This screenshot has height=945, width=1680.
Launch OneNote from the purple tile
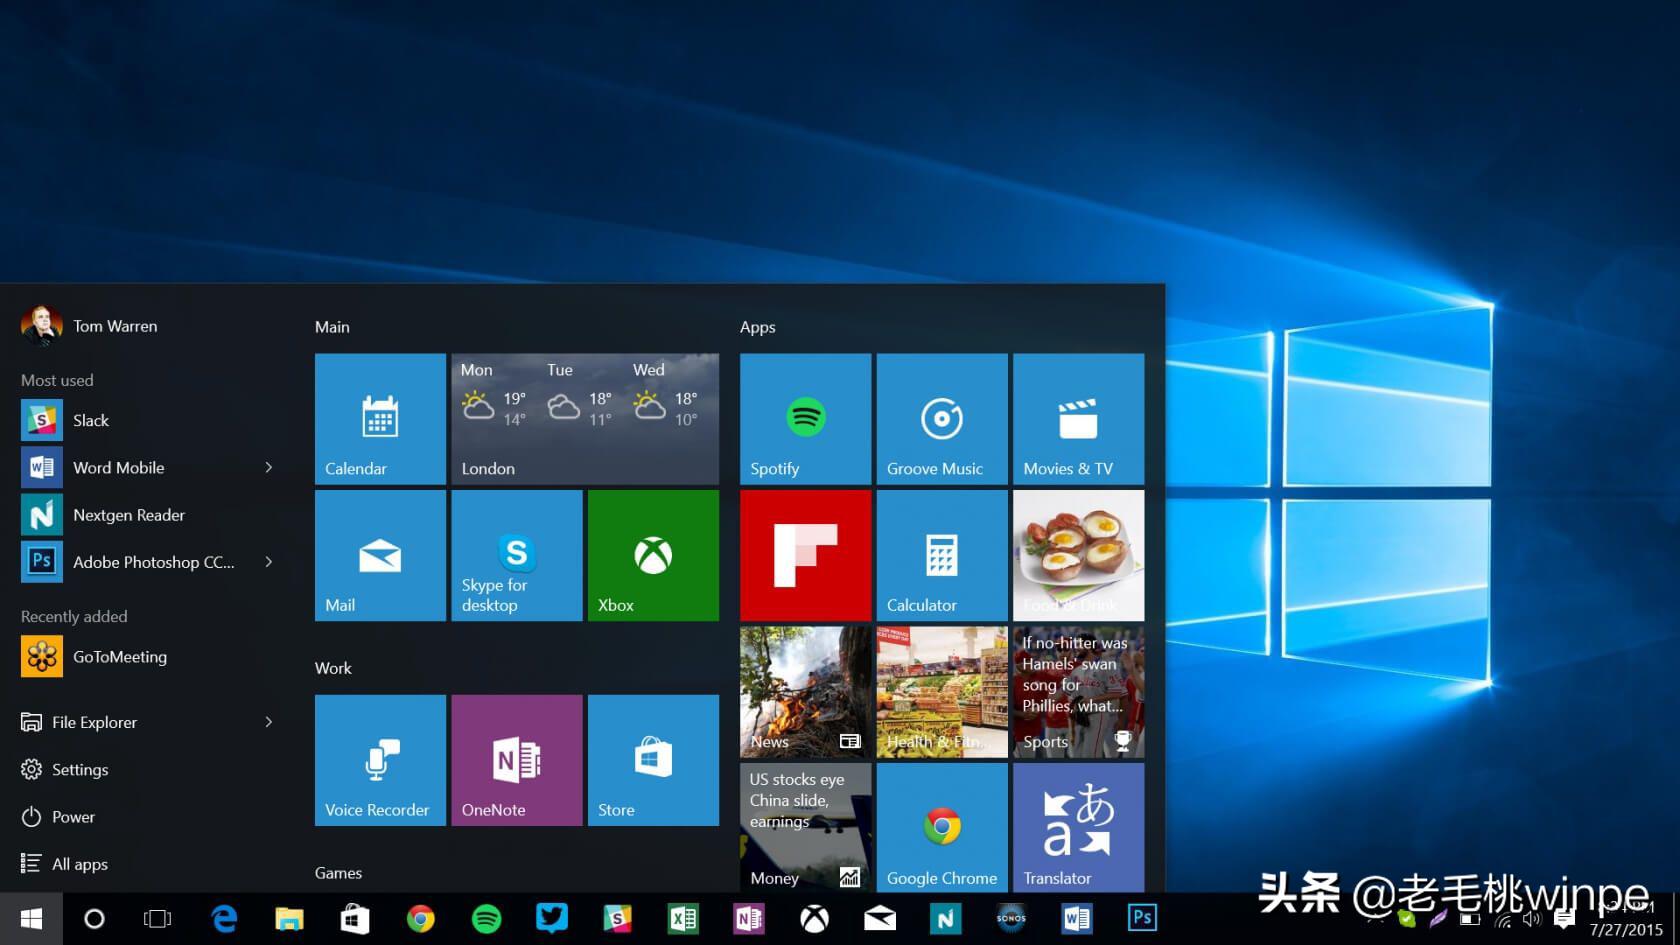tap(516, 760)
